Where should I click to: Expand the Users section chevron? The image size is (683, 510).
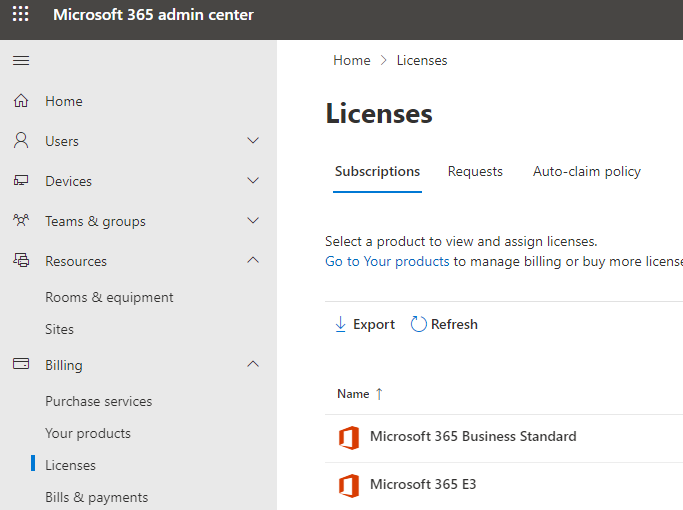[x=253, y=140]
